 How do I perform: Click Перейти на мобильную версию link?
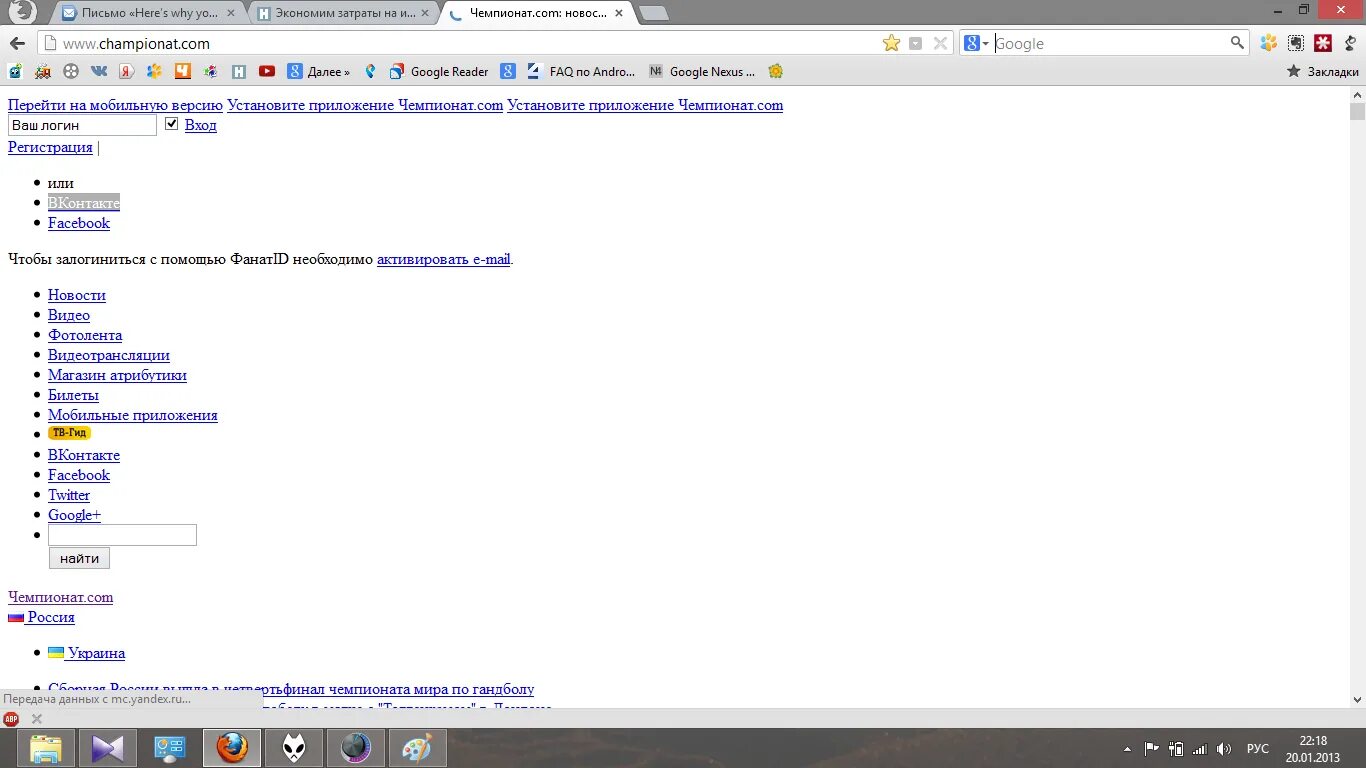tap(115, 105)
